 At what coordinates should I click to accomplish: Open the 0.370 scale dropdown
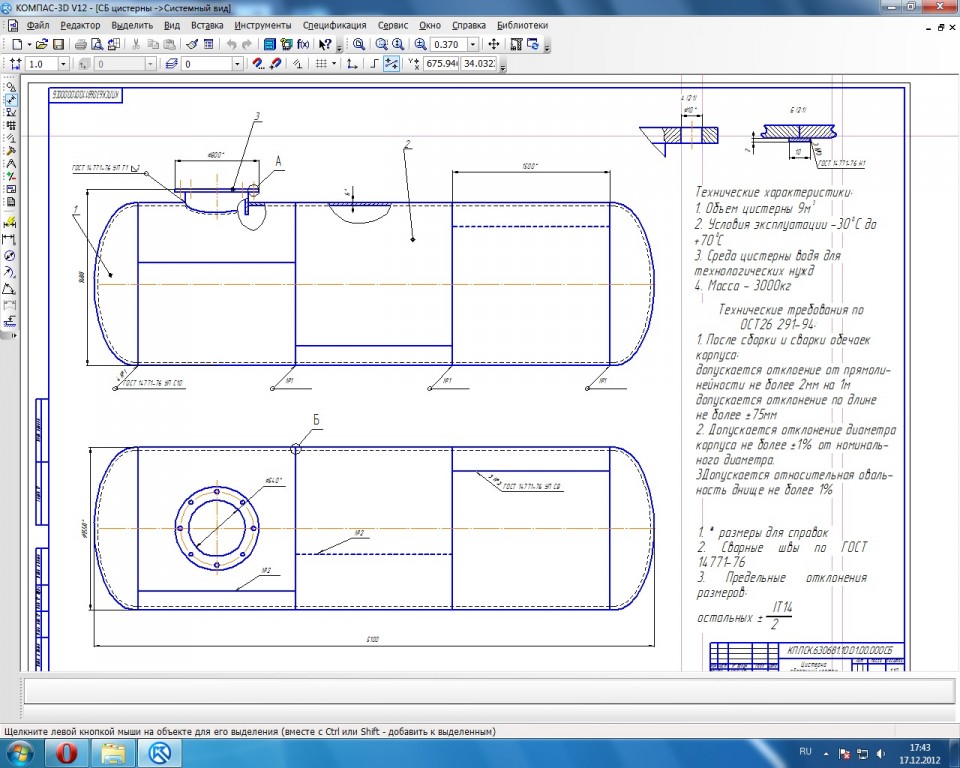[473, 44]
